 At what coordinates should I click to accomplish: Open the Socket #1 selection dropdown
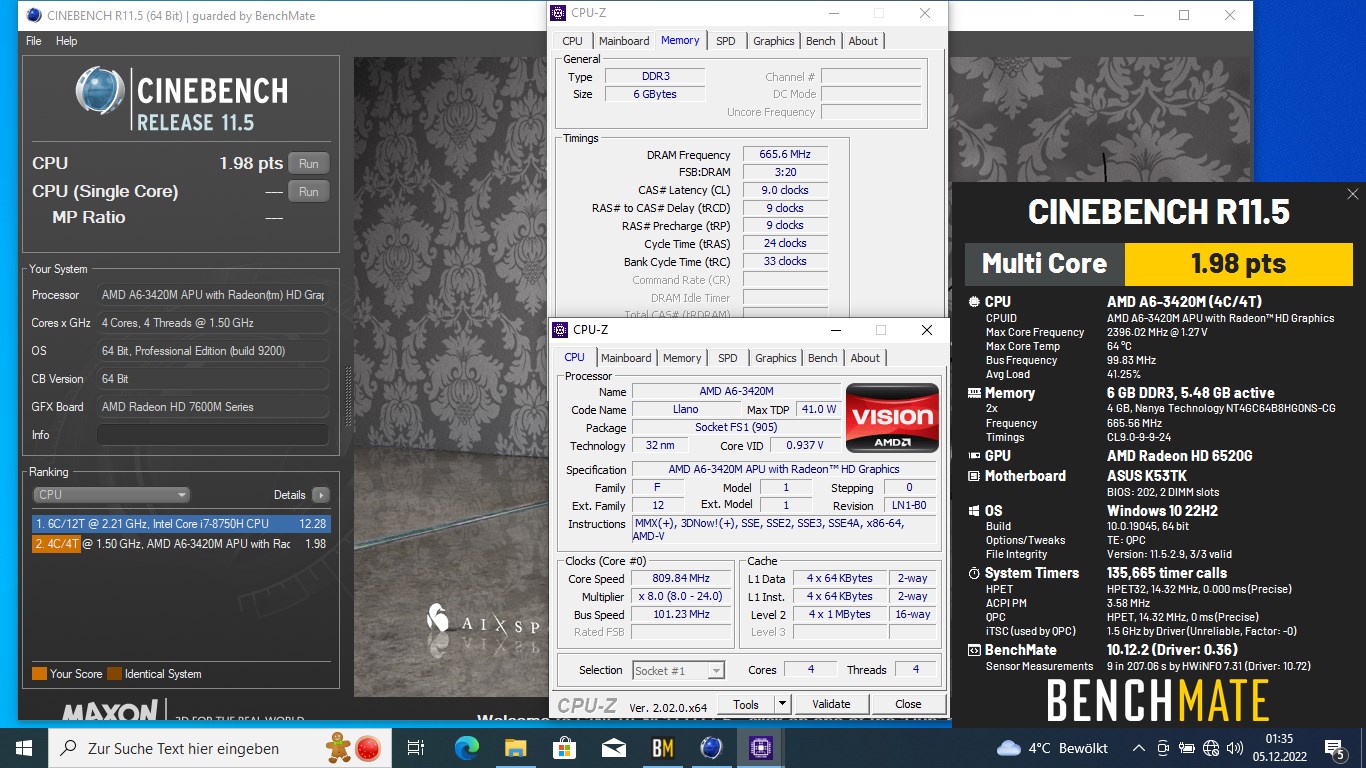click(678, 670)
